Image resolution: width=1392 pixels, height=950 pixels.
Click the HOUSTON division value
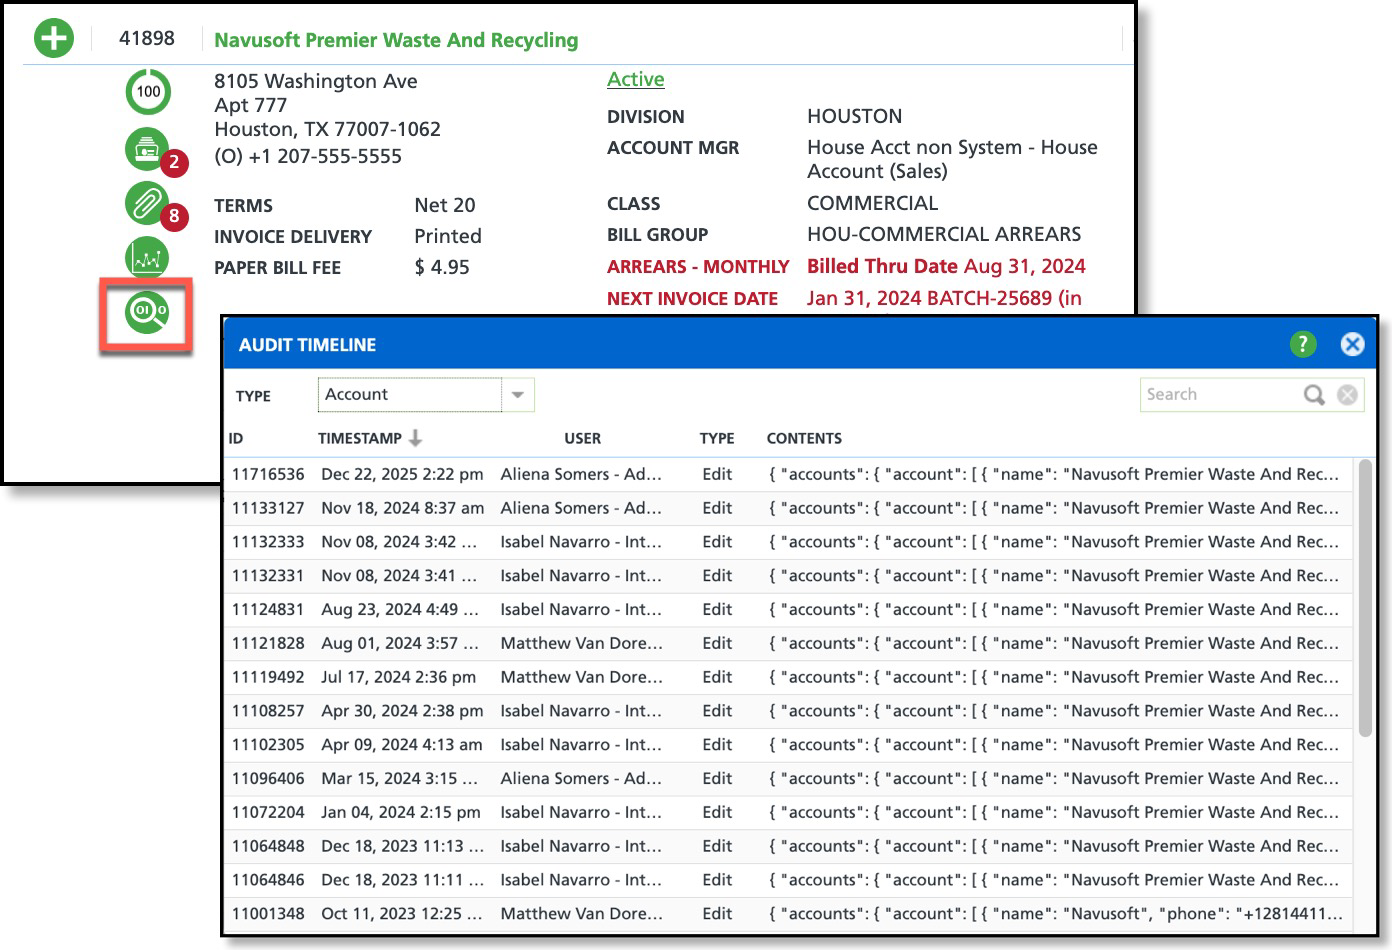click(x=854, y=116)
